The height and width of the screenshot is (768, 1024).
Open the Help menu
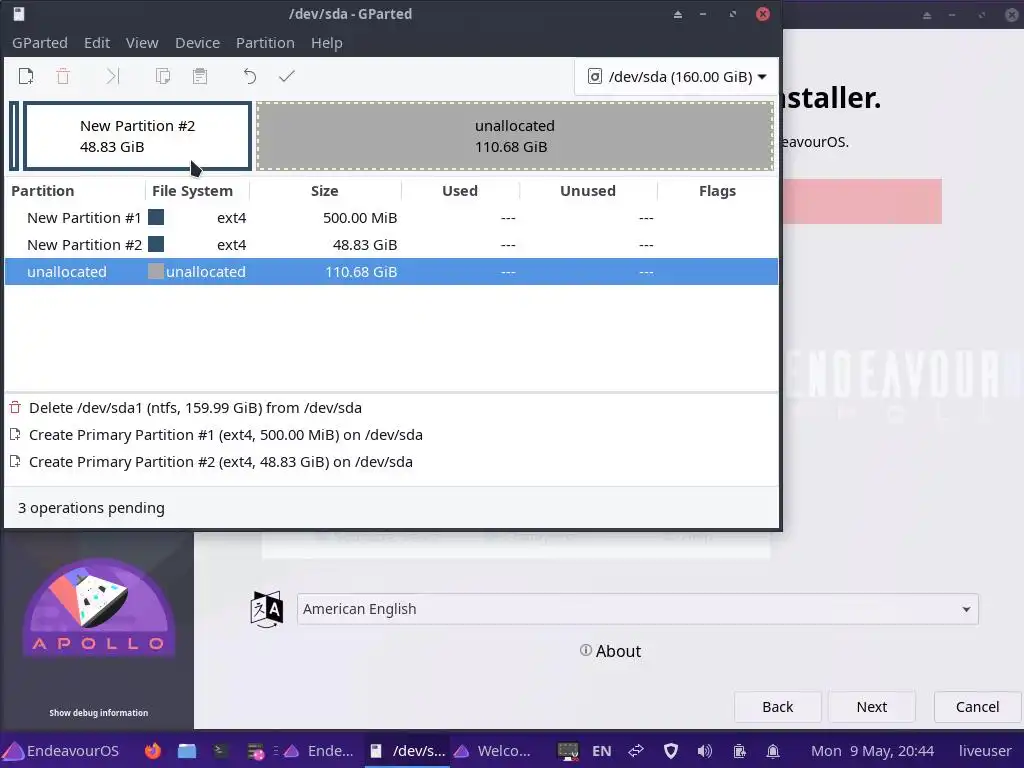[x=327, y=42]
